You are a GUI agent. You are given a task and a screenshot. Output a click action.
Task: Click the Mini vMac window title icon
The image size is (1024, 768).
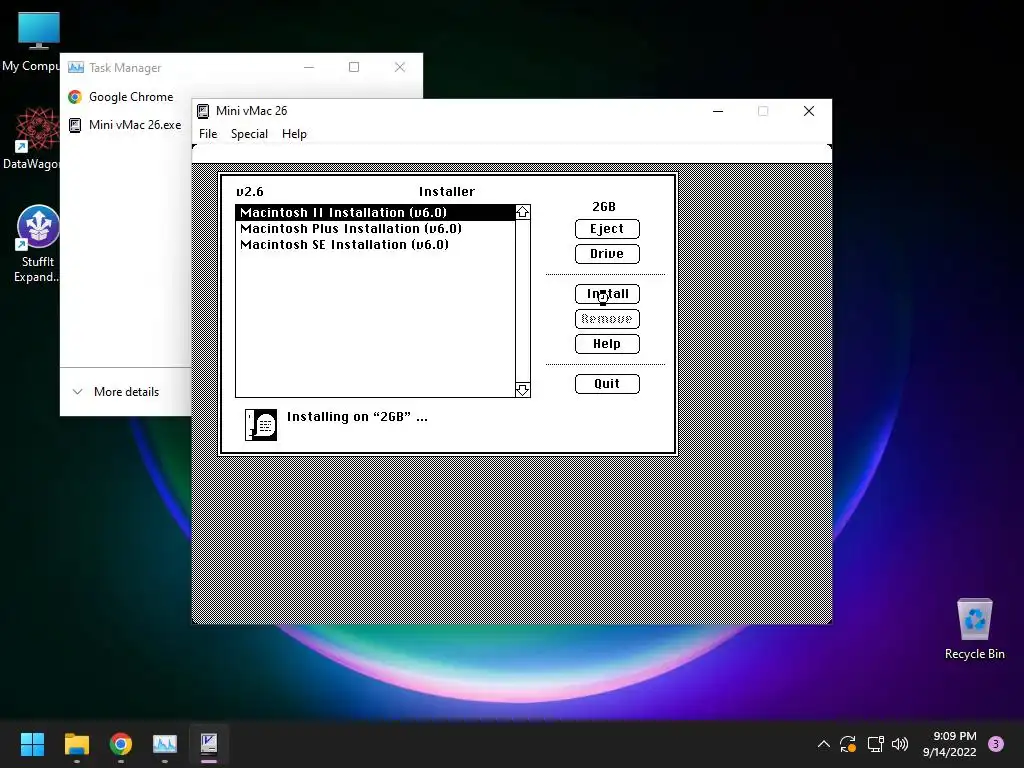(x=203, y=111)
